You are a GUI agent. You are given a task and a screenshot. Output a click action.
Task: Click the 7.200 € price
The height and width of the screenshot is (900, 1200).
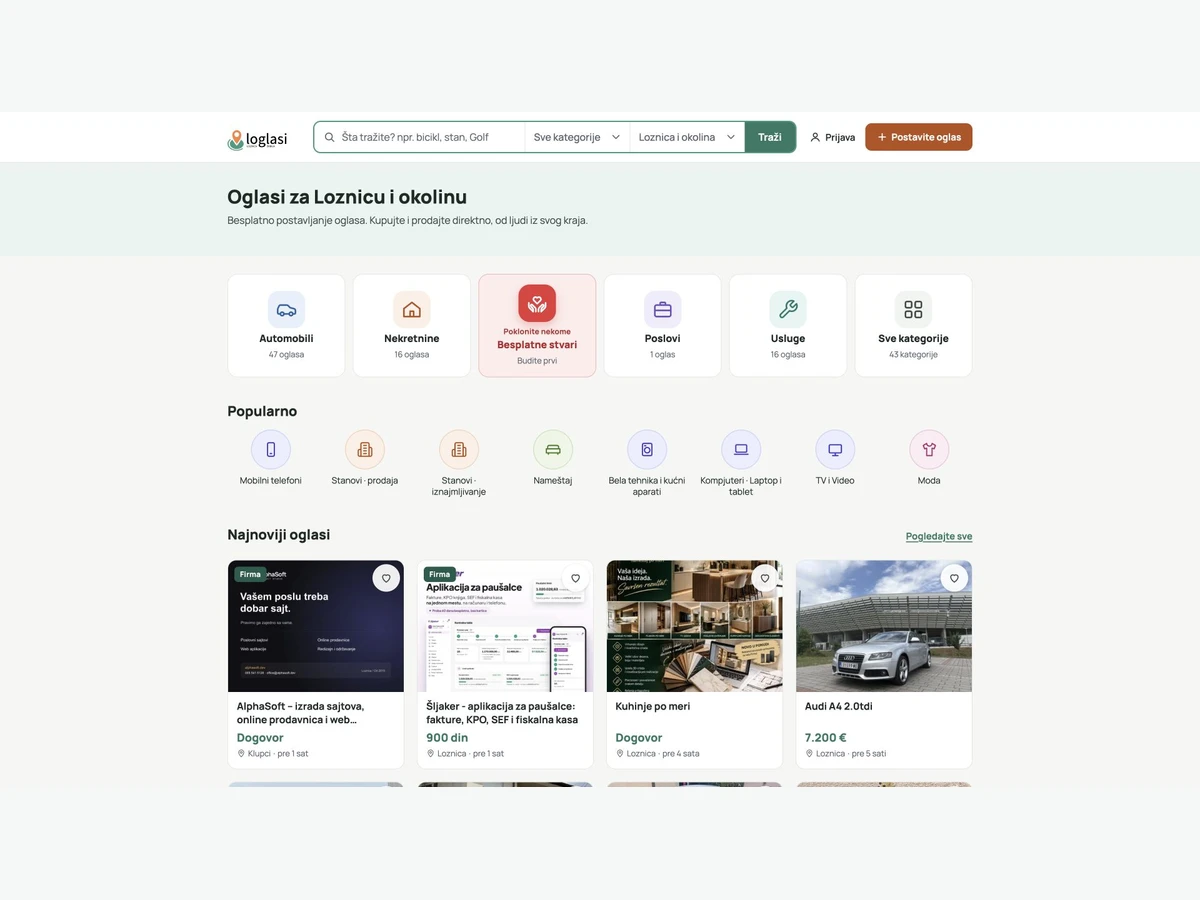[826, 738]
